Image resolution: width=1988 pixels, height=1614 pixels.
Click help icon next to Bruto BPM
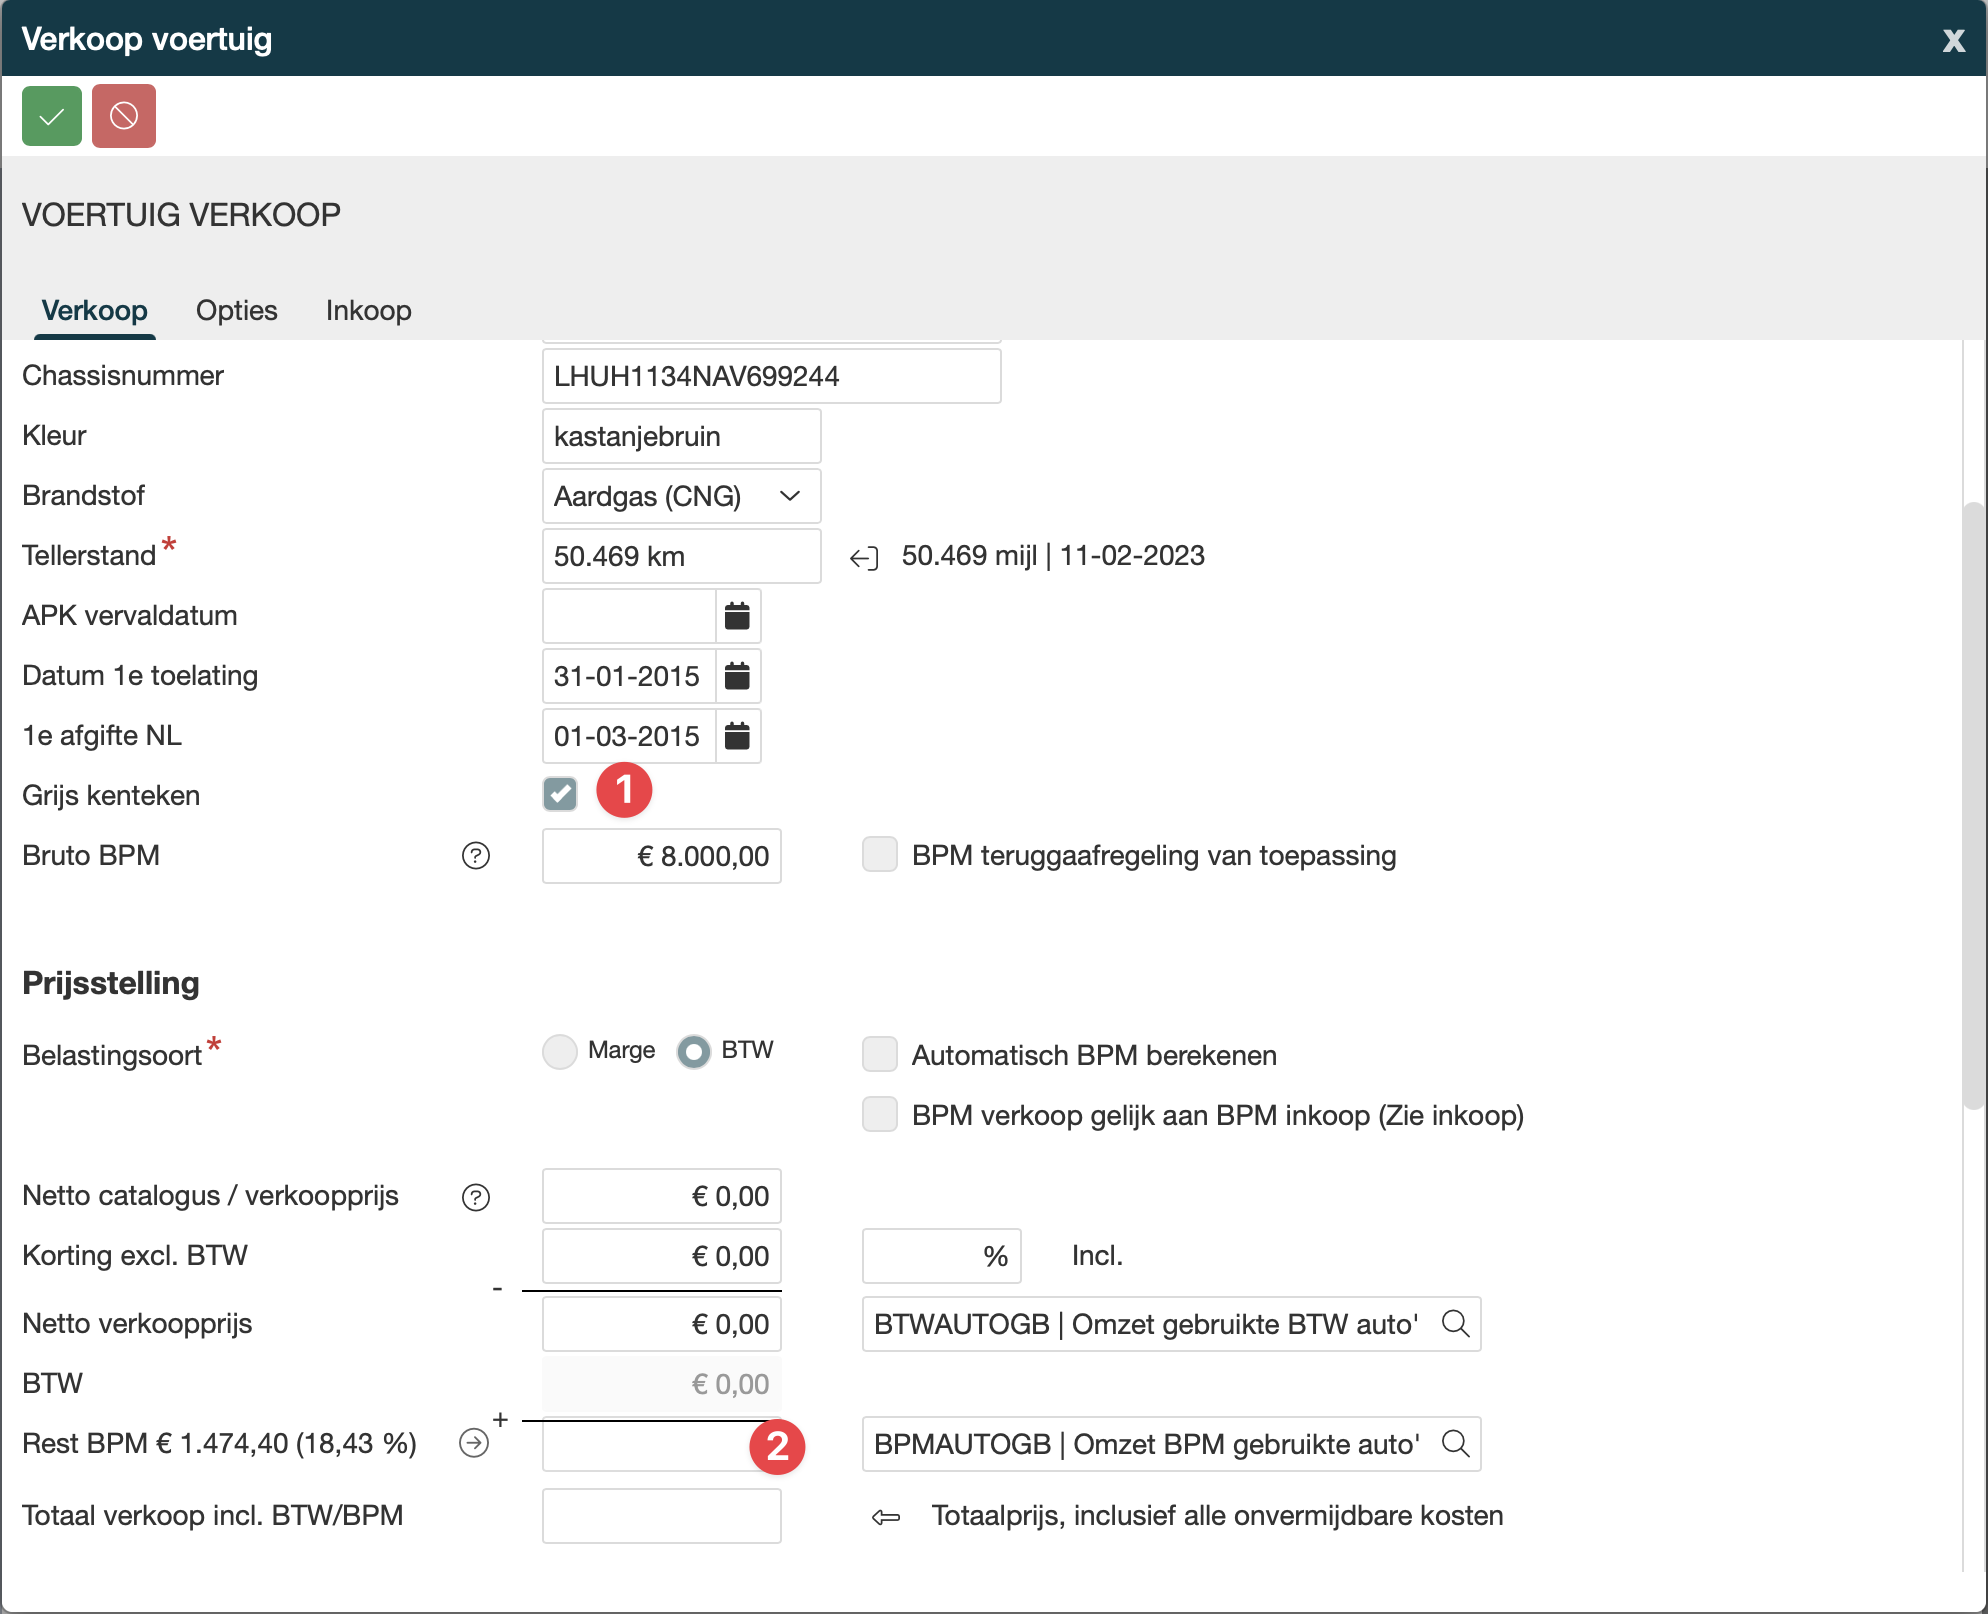(476, 856)
